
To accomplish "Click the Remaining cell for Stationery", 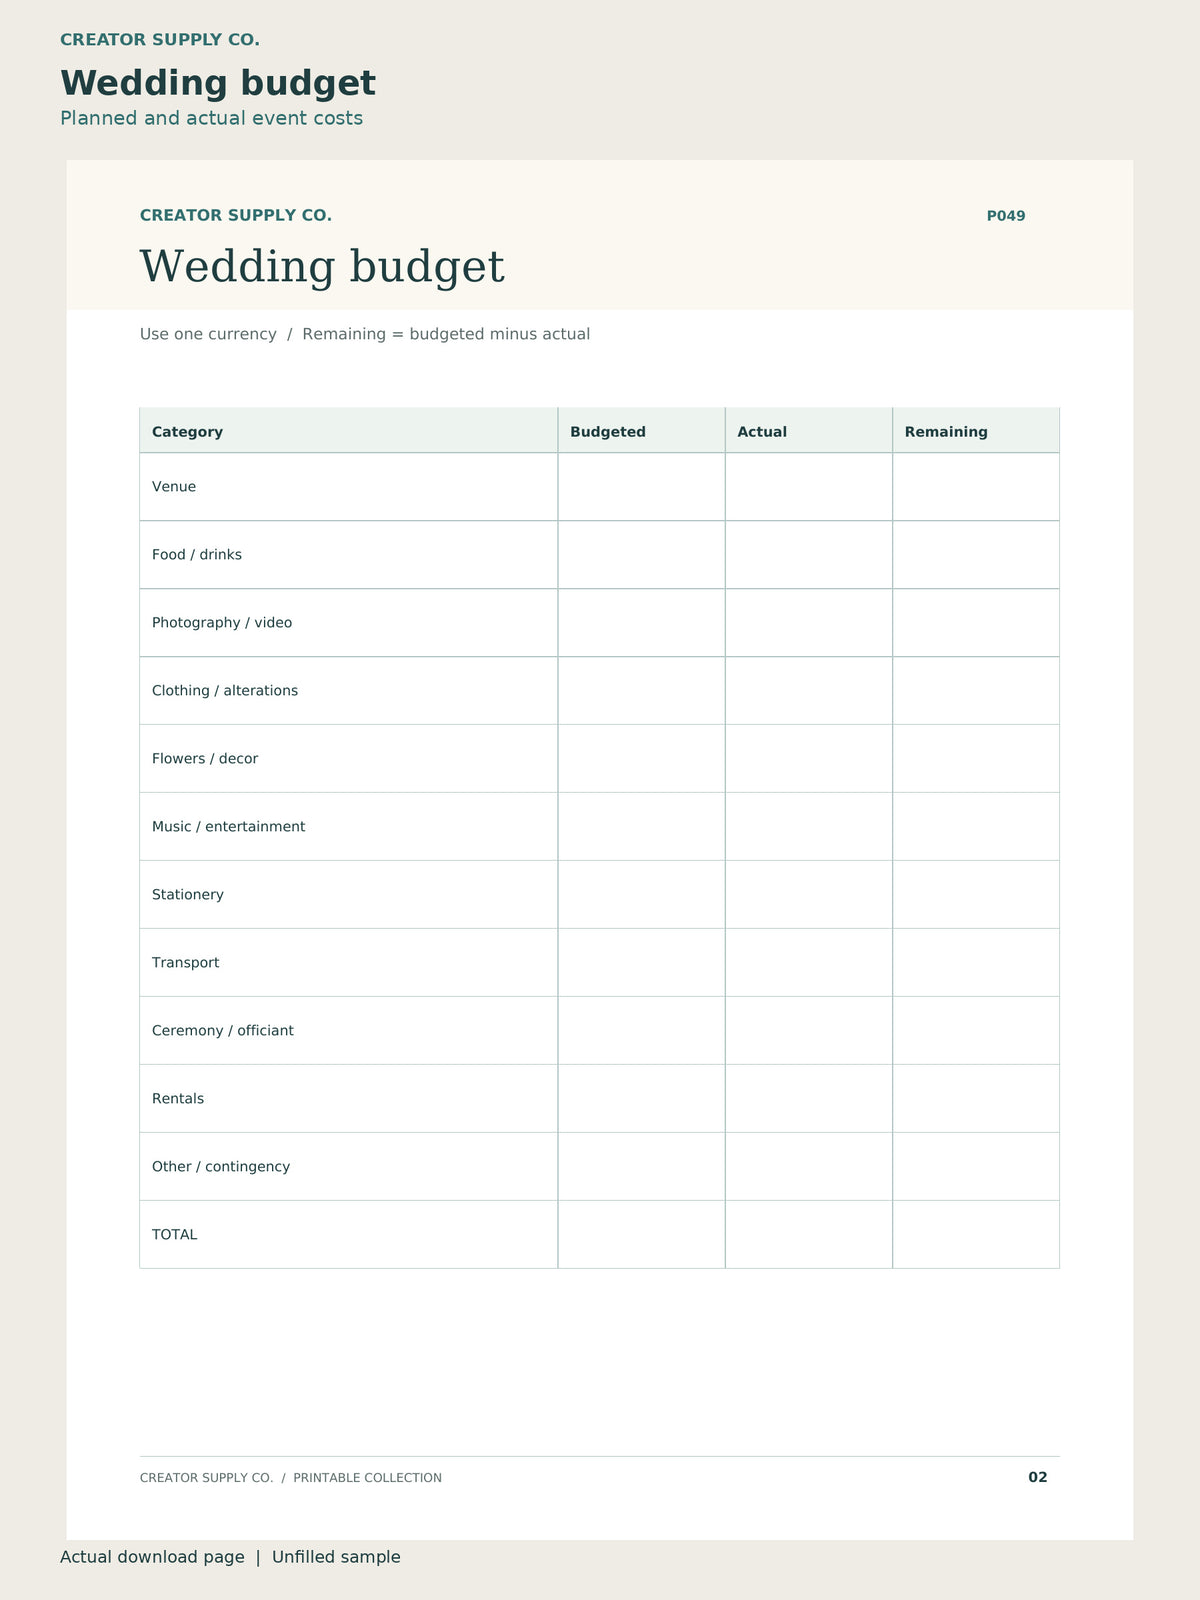I will 976,895.
